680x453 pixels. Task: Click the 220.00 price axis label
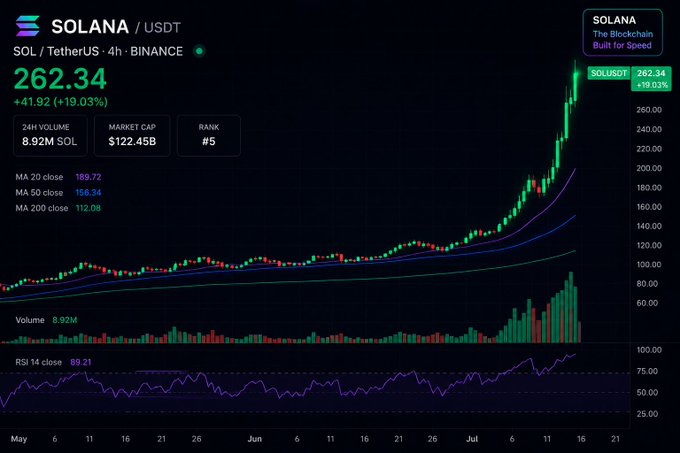(649, 149)
